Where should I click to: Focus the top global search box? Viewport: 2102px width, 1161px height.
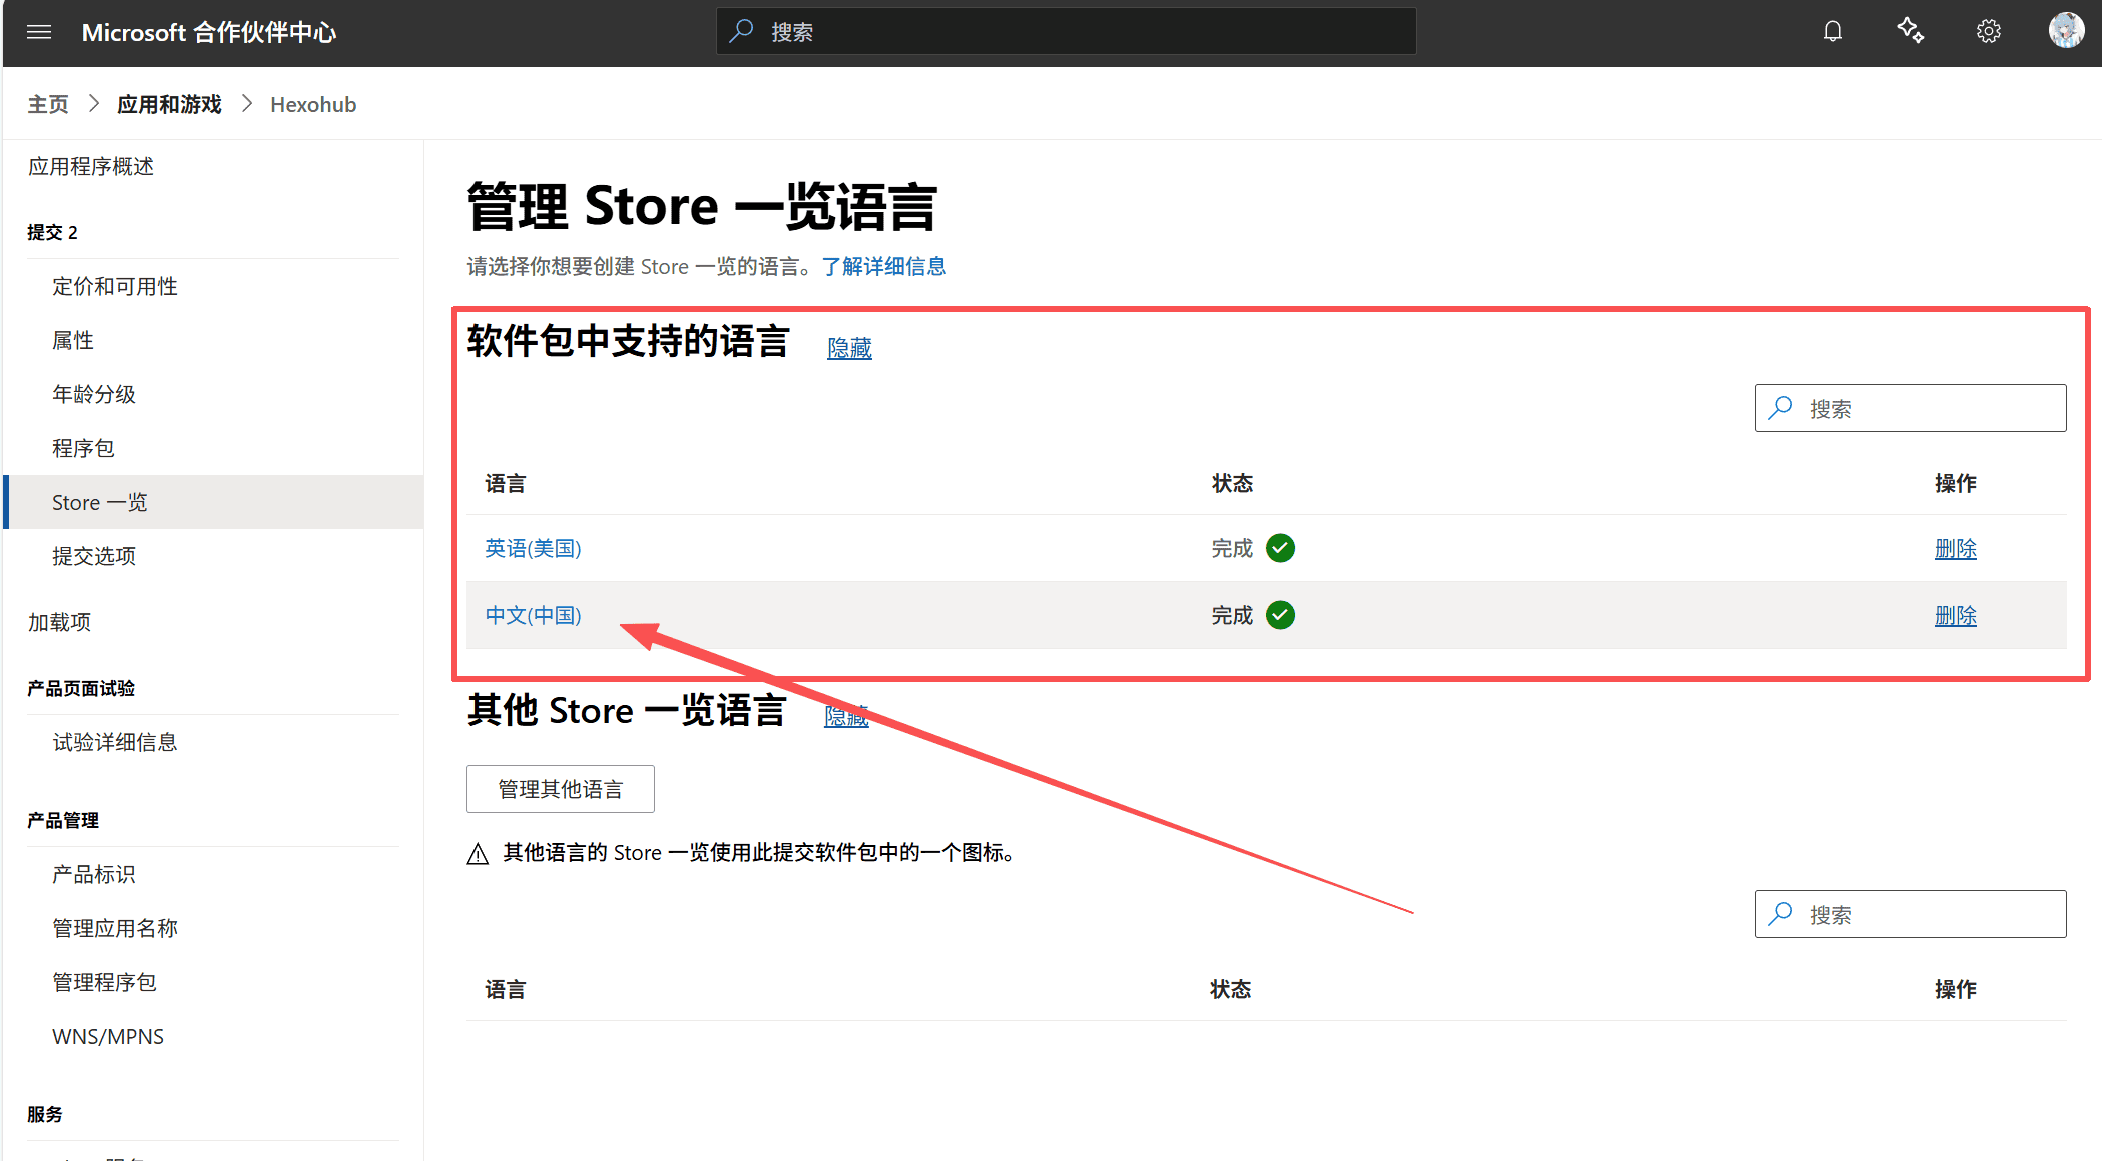tap(1066, 32)
